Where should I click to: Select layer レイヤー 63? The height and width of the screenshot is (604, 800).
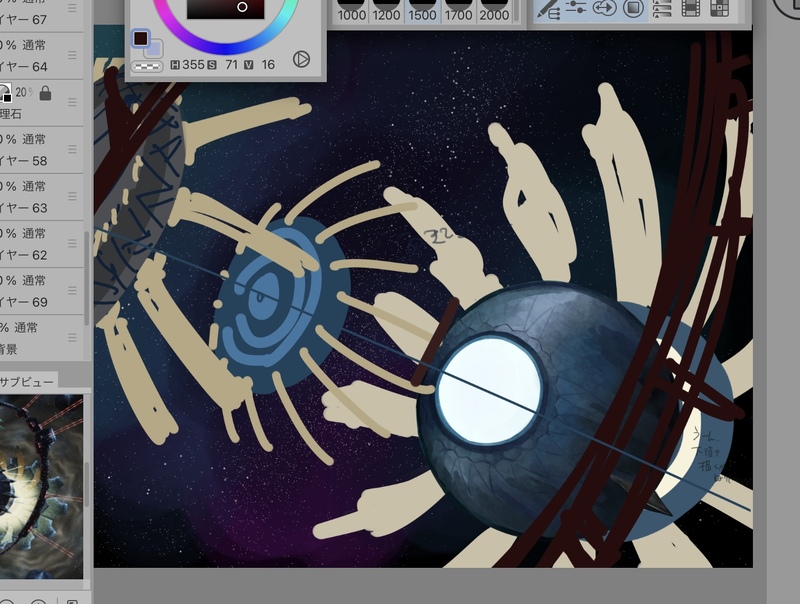(41, 197)
